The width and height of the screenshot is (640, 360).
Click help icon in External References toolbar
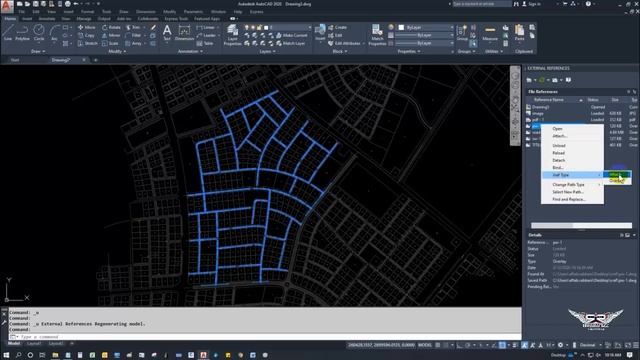coord(568,80)
